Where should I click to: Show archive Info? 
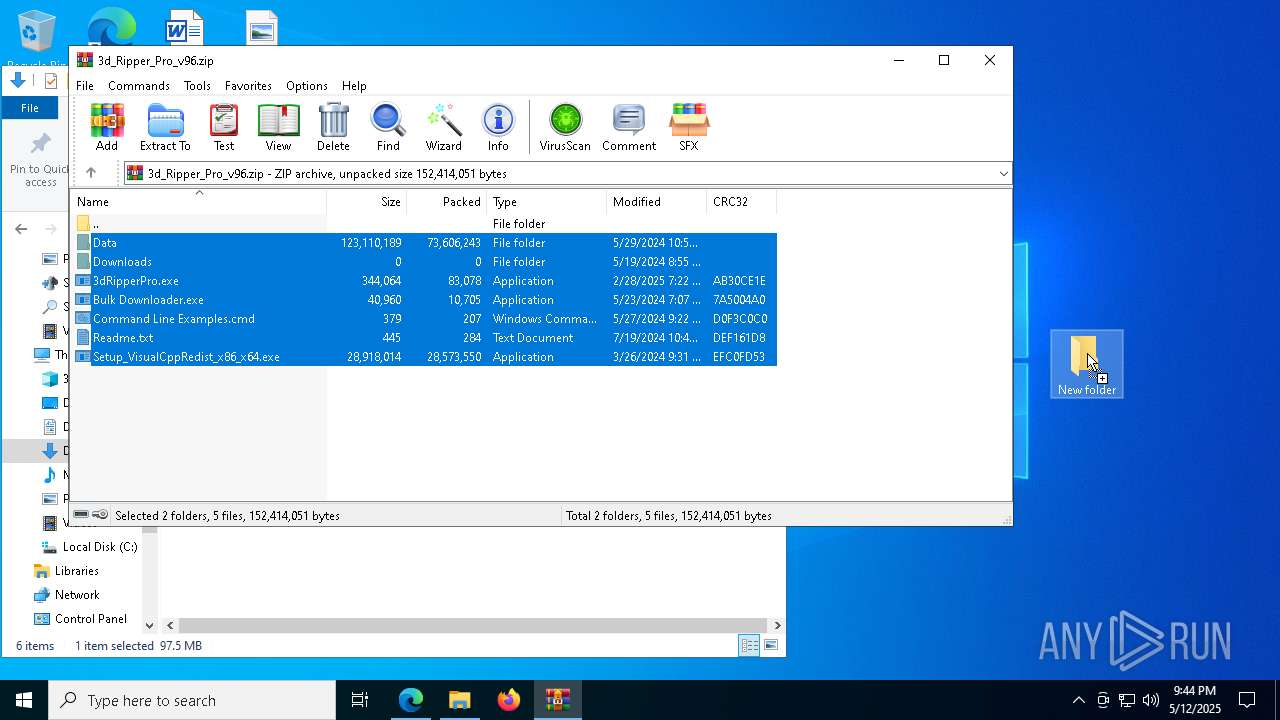(498, 127)
